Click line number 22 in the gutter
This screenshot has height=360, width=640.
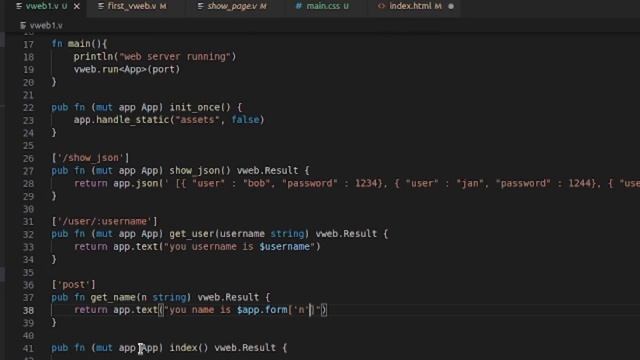[x=28, y=108]
